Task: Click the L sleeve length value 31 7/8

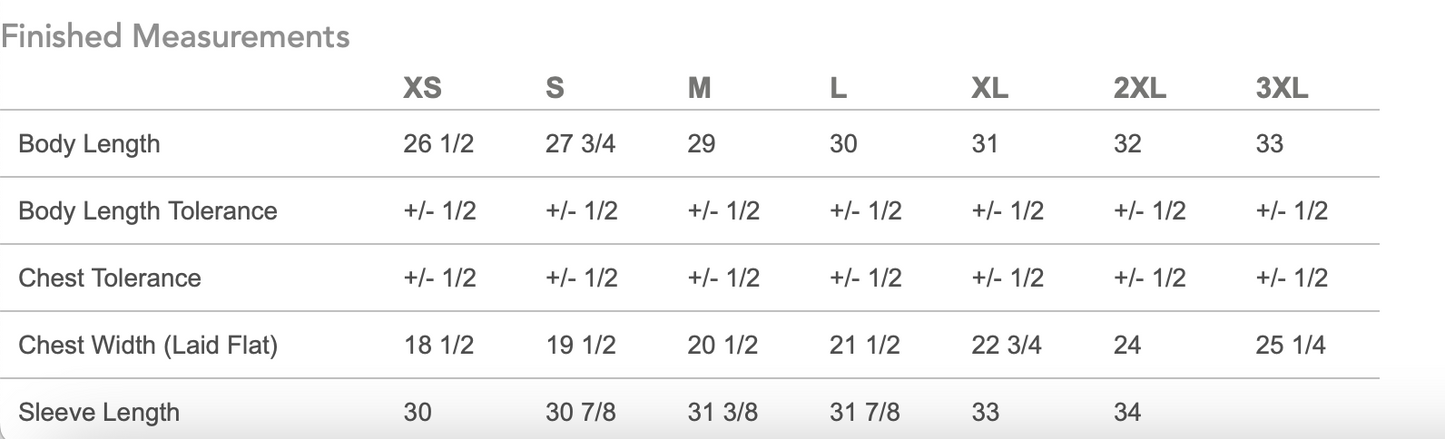Action: (x=865, y=412)
